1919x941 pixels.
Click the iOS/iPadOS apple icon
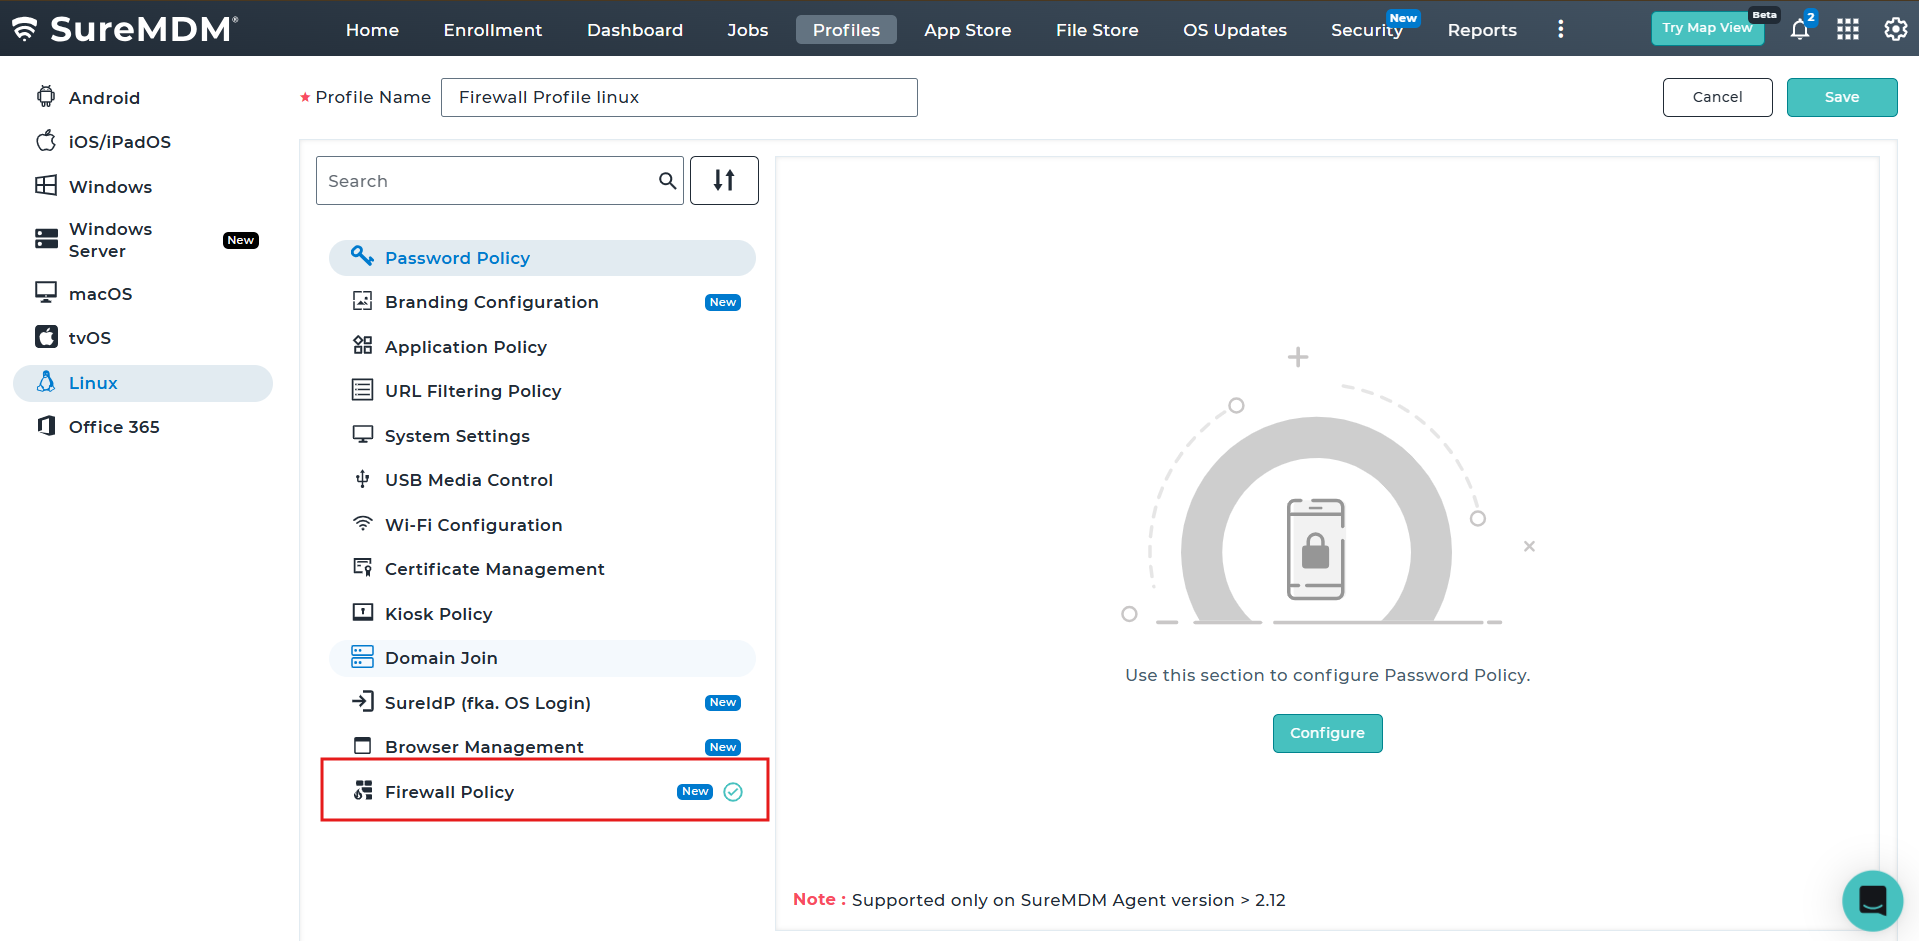tap(46, 141)
